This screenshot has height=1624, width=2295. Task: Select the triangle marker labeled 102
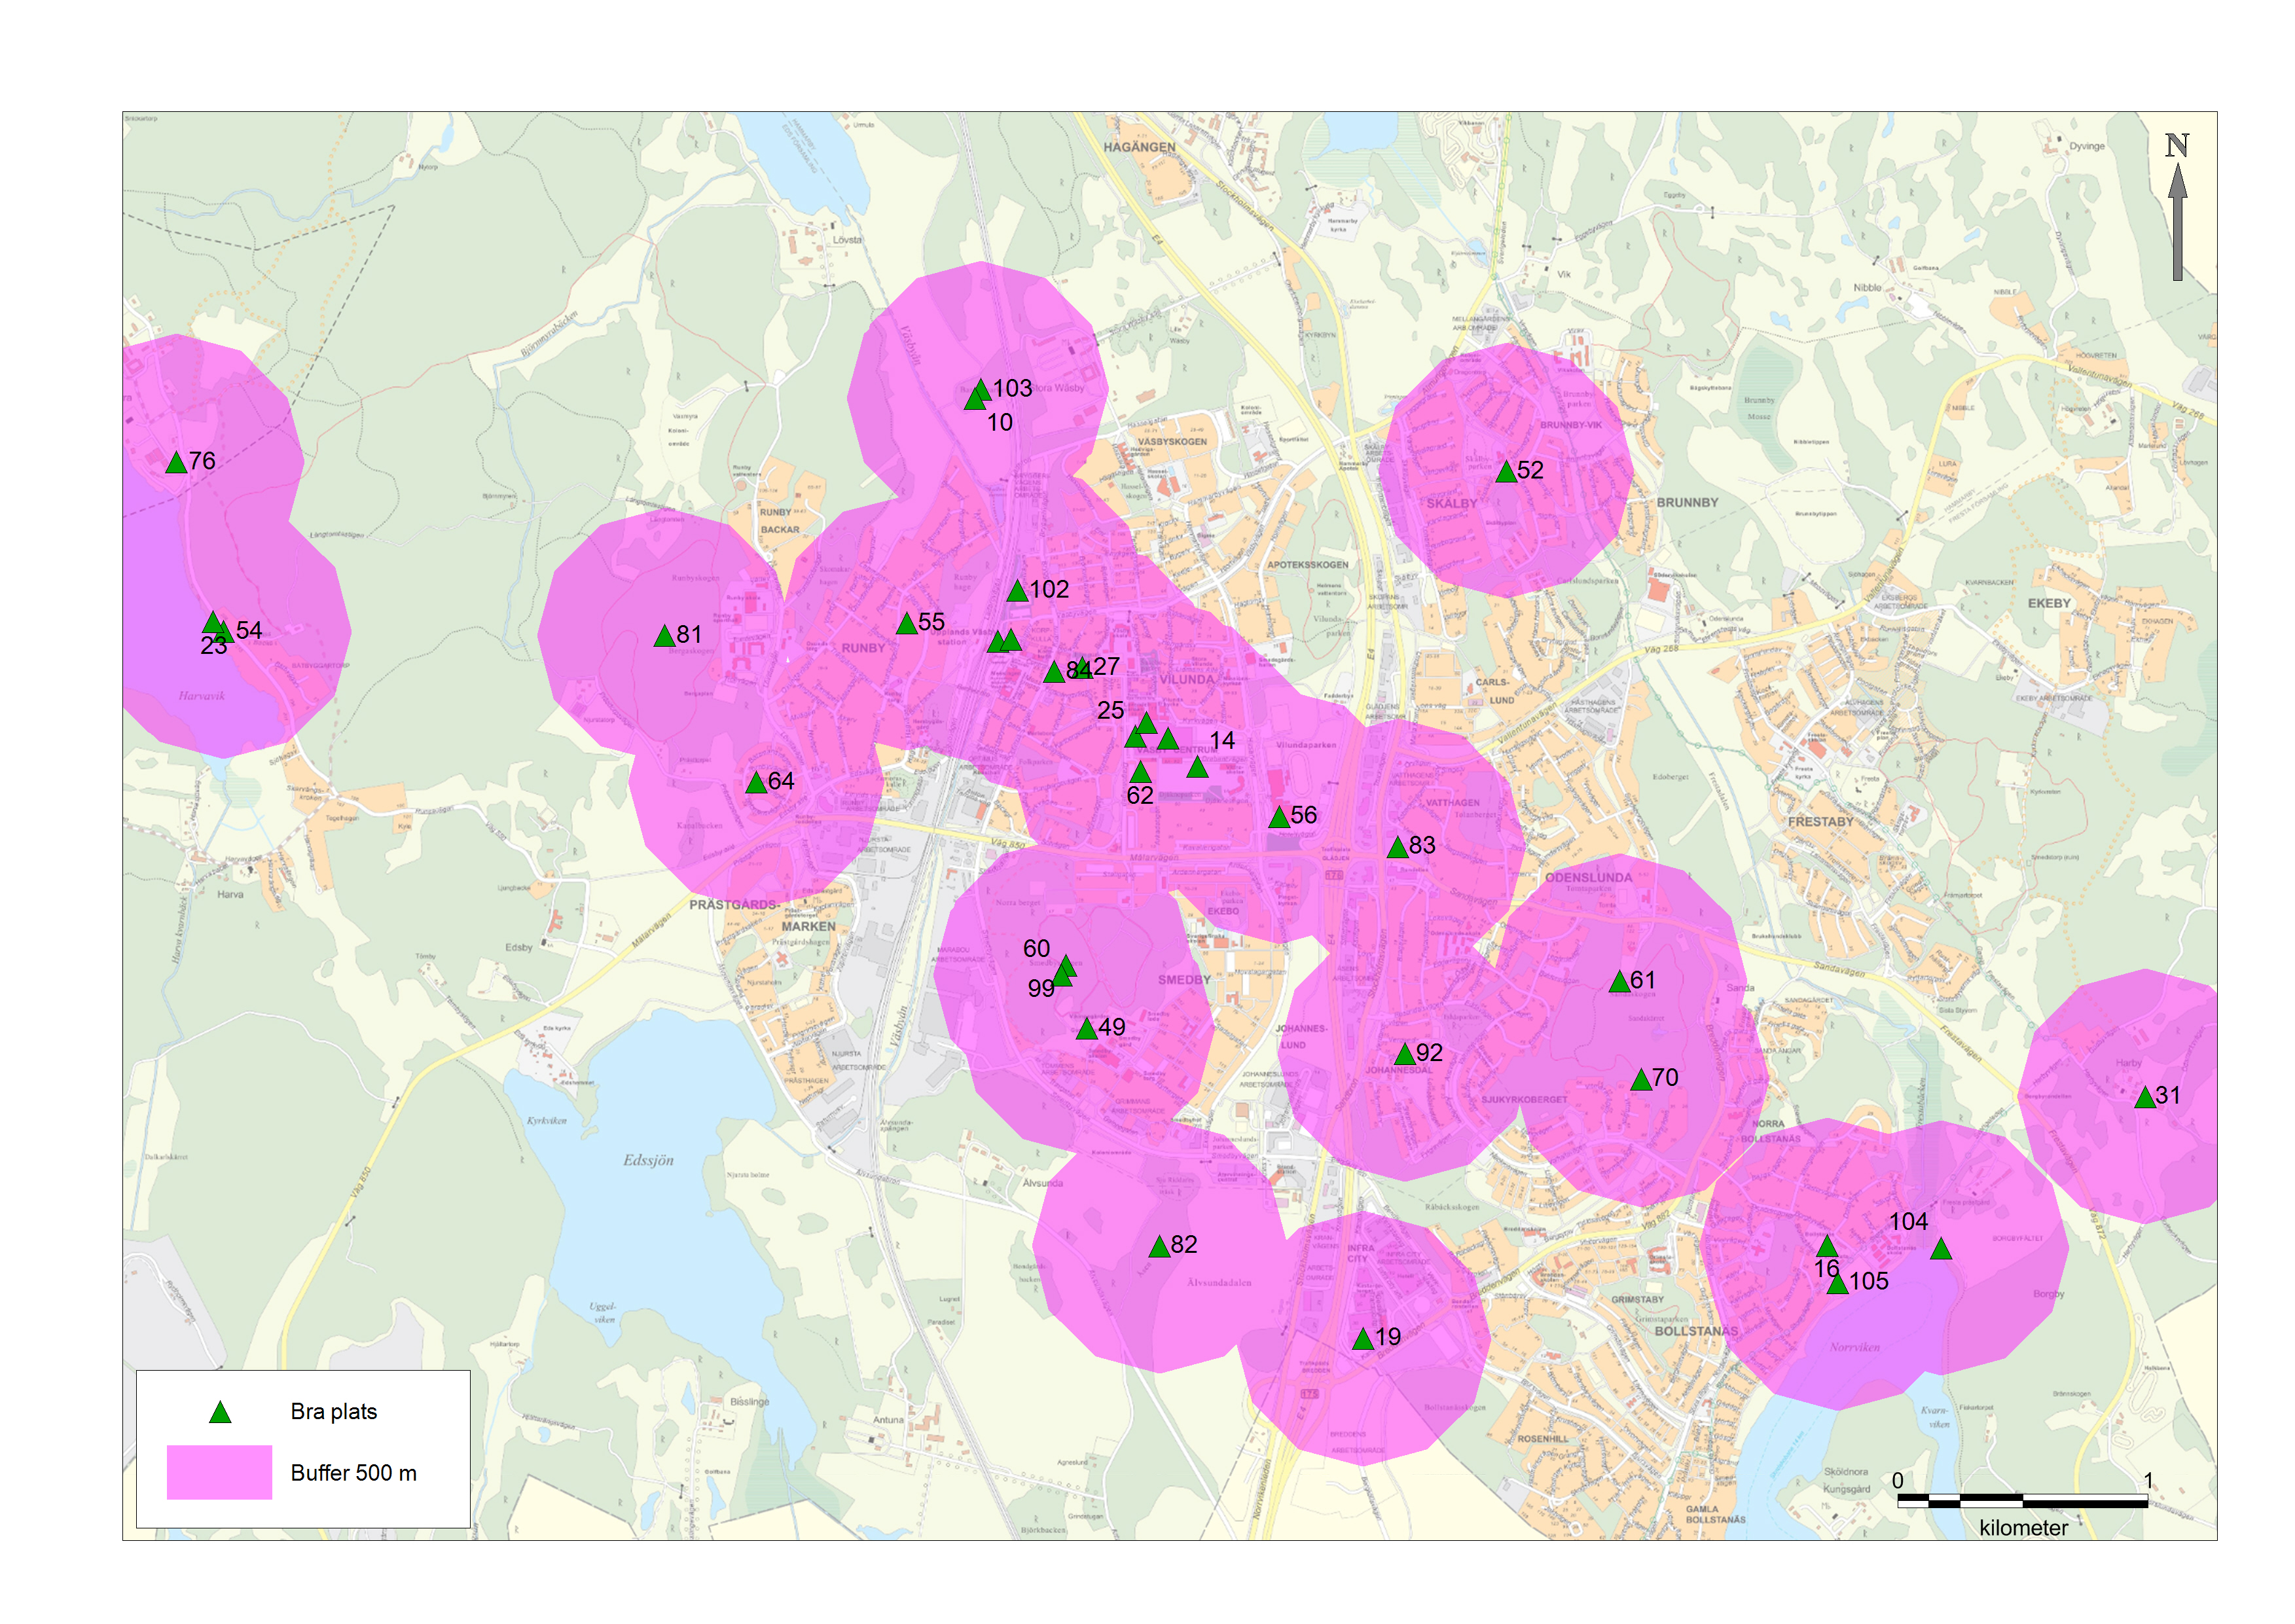tap(1017, 591)
